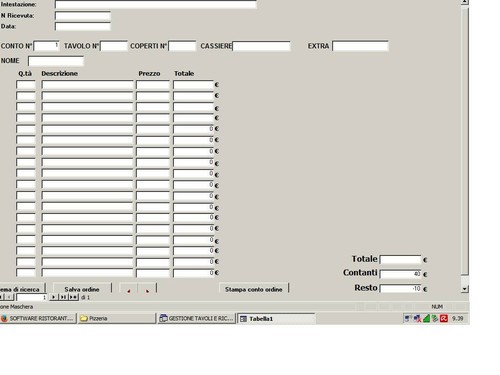Click the 'Maschera' status bar text
The width and height of the screenshot is (500, 375).
[21, 307]
